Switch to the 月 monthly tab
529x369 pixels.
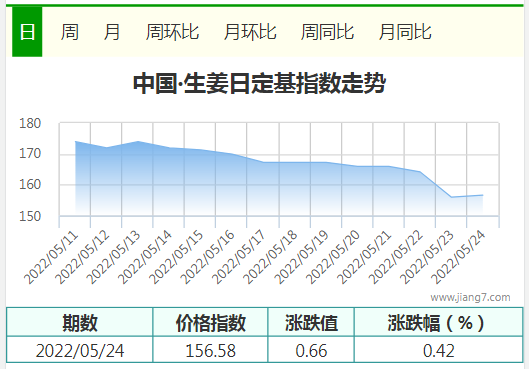(x=112, y=32)
